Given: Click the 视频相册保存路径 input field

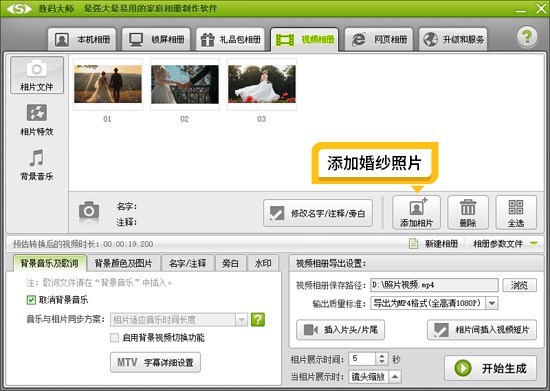Looking at the screenshot, I should (434, 285).
